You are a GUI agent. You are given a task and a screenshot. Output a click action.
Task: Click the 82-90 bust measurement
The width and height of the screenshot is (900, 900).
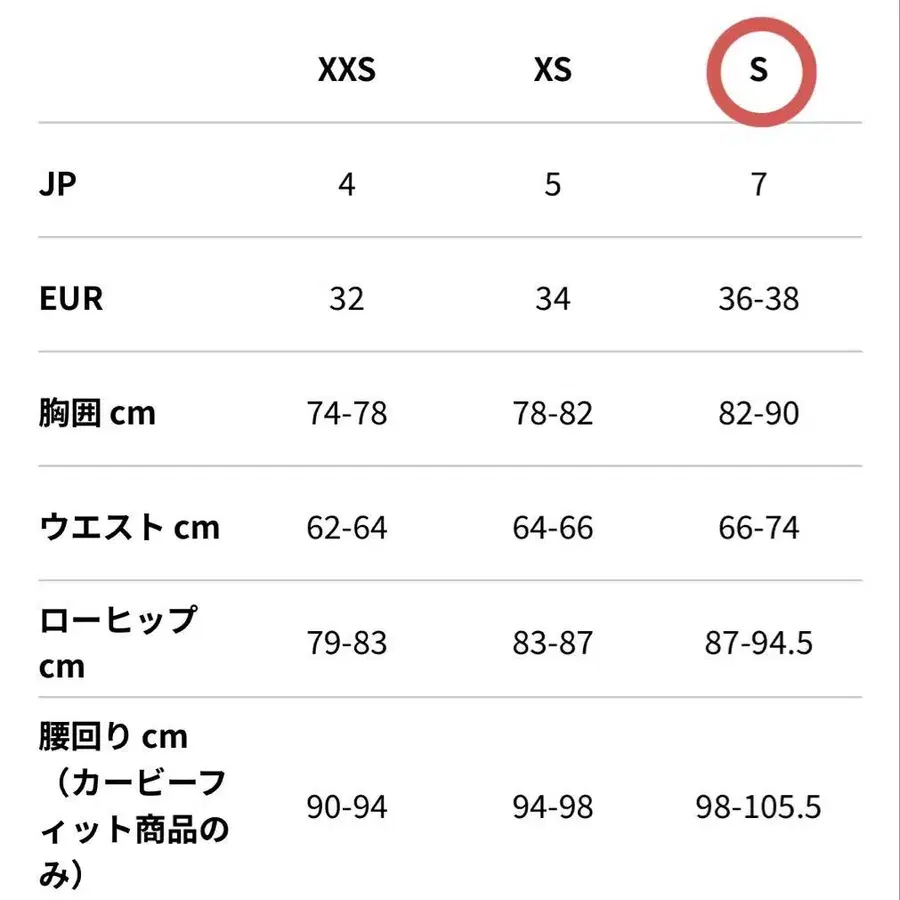(x=759, y=413)
